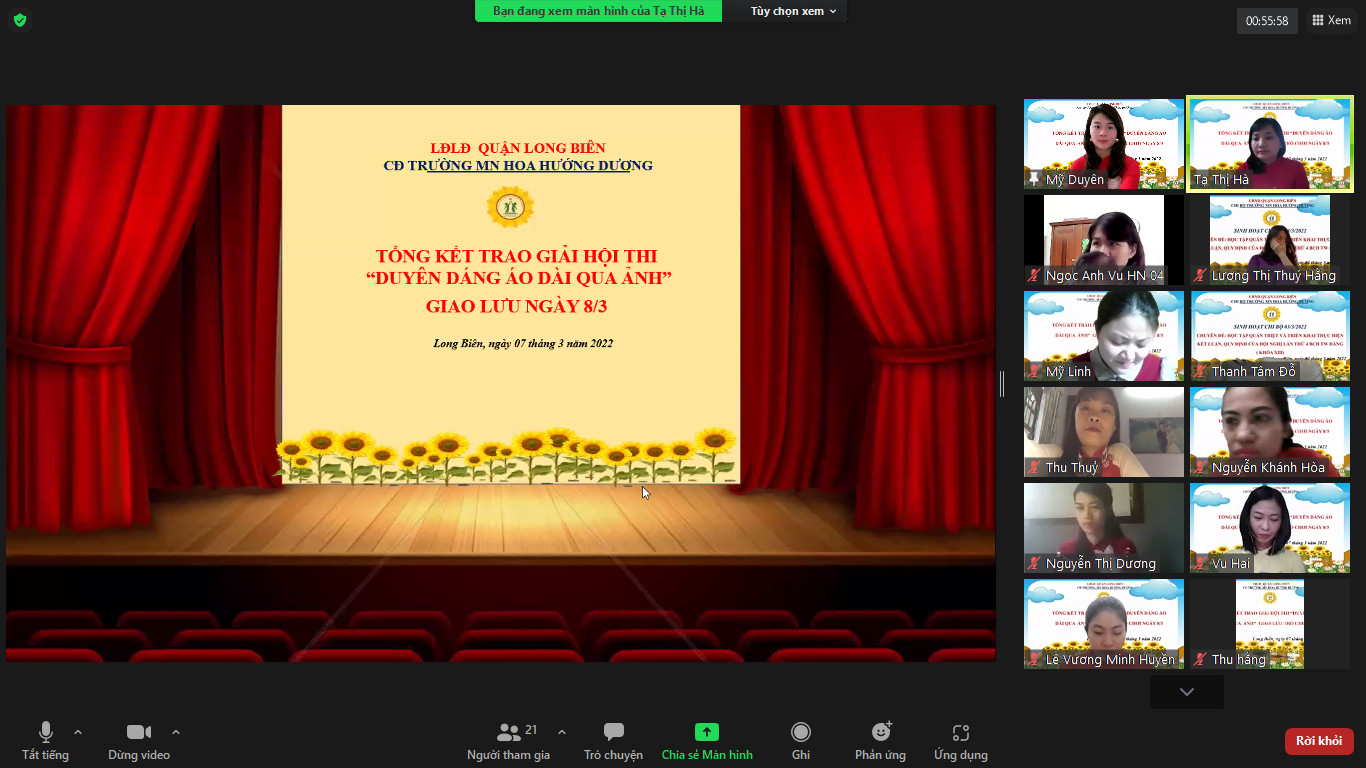1366x768 pixels.
Task: Click the Chia sẻ Màn hình share icon
Action: 707,732
